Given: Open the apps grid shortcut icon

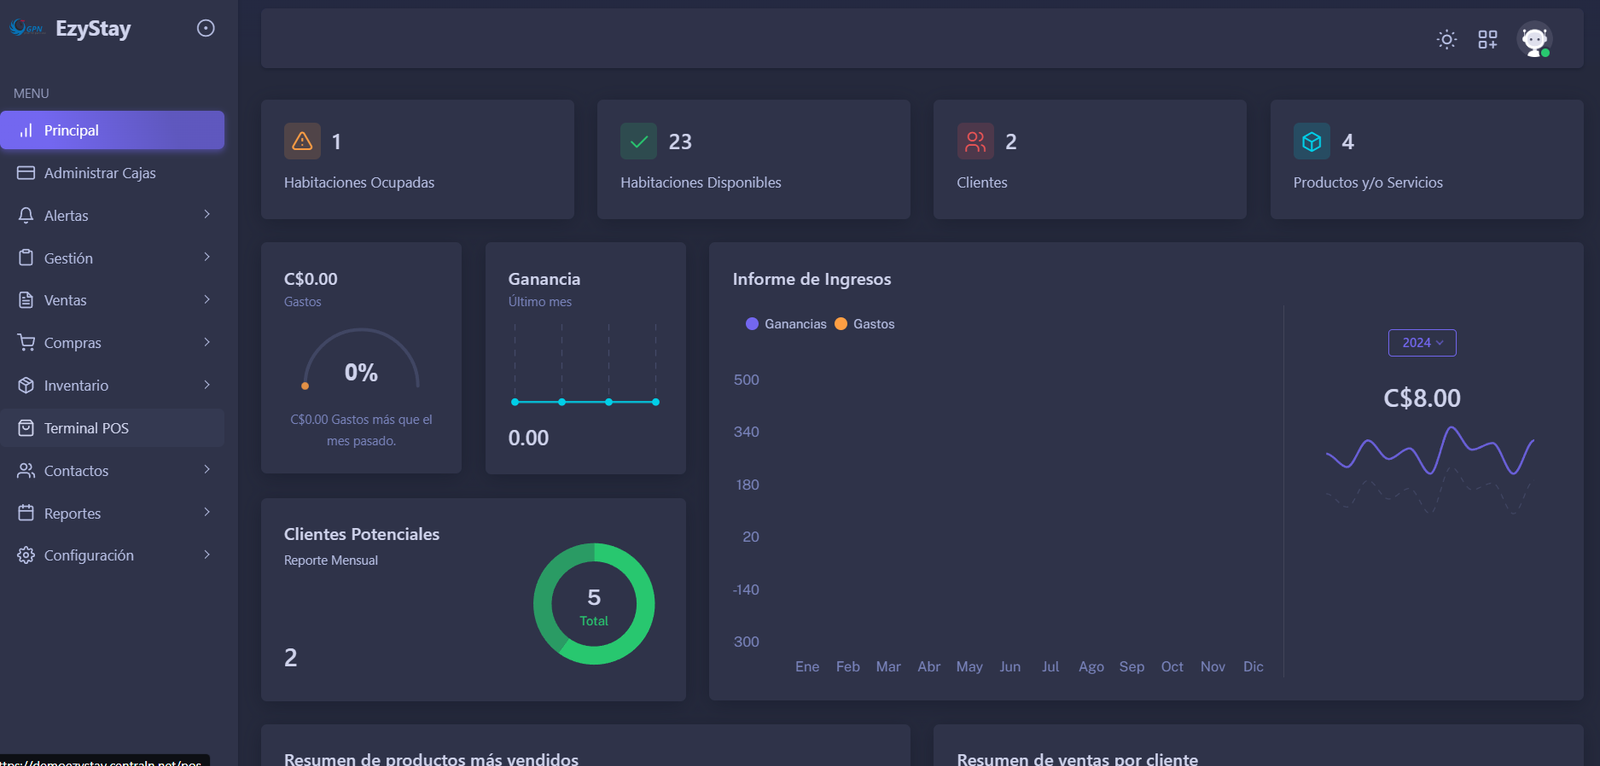Looking at the screenshot, I should (1488, 39).
